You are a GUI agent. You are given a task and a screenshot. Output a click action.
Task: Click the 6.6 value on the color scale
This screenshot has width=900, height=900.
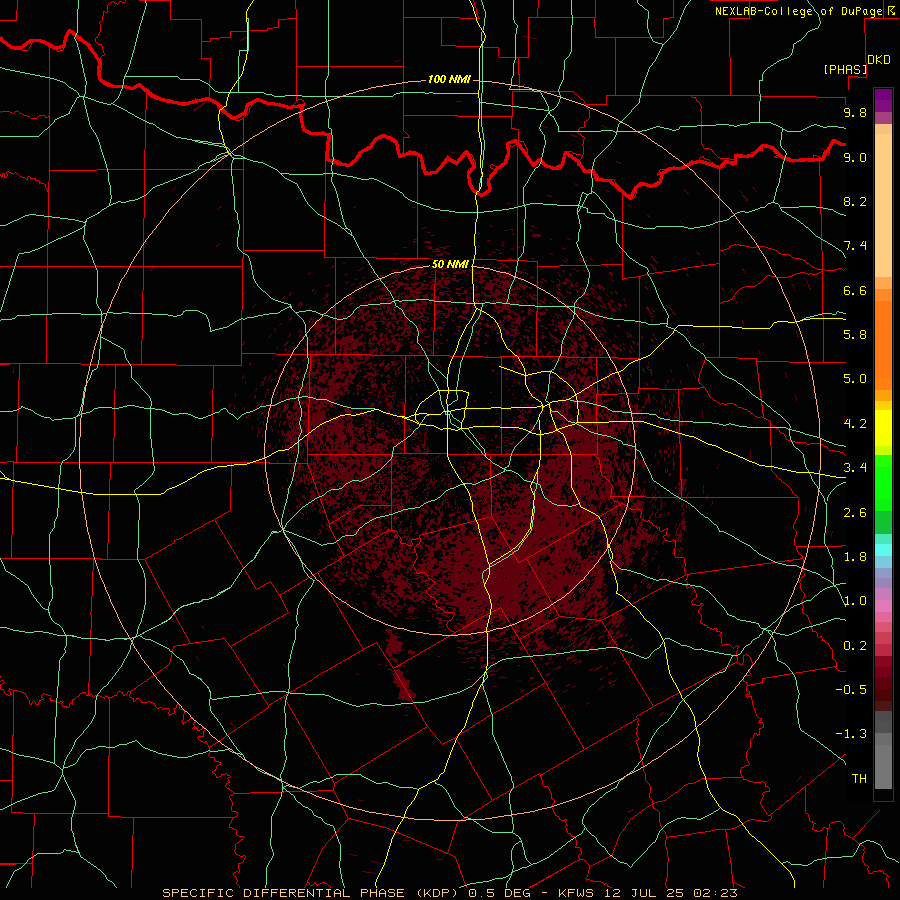click(855, 290)
